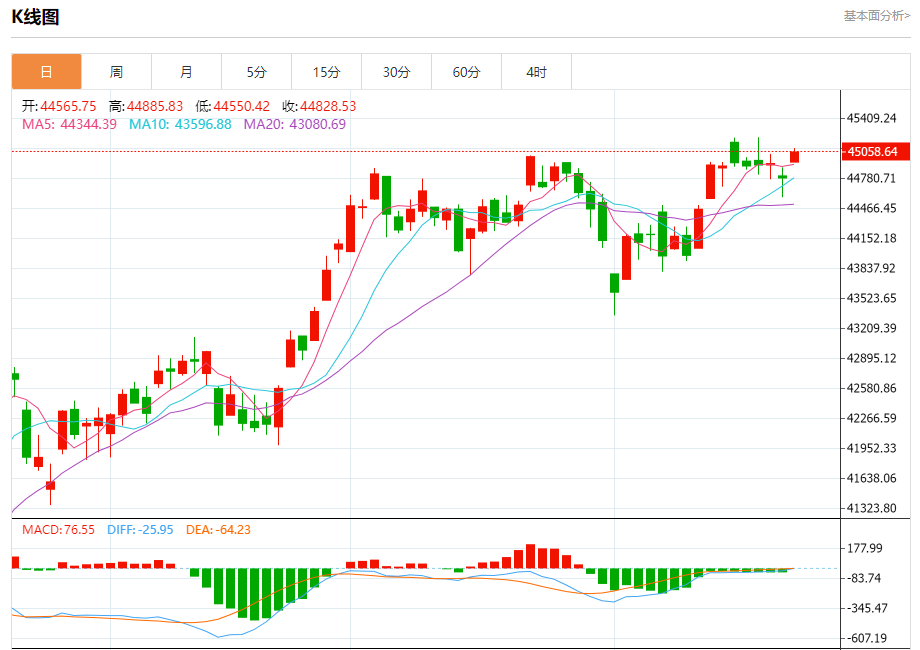Click the 177.99 MACD axis label
920x650 pixels.
click(864, 549)
